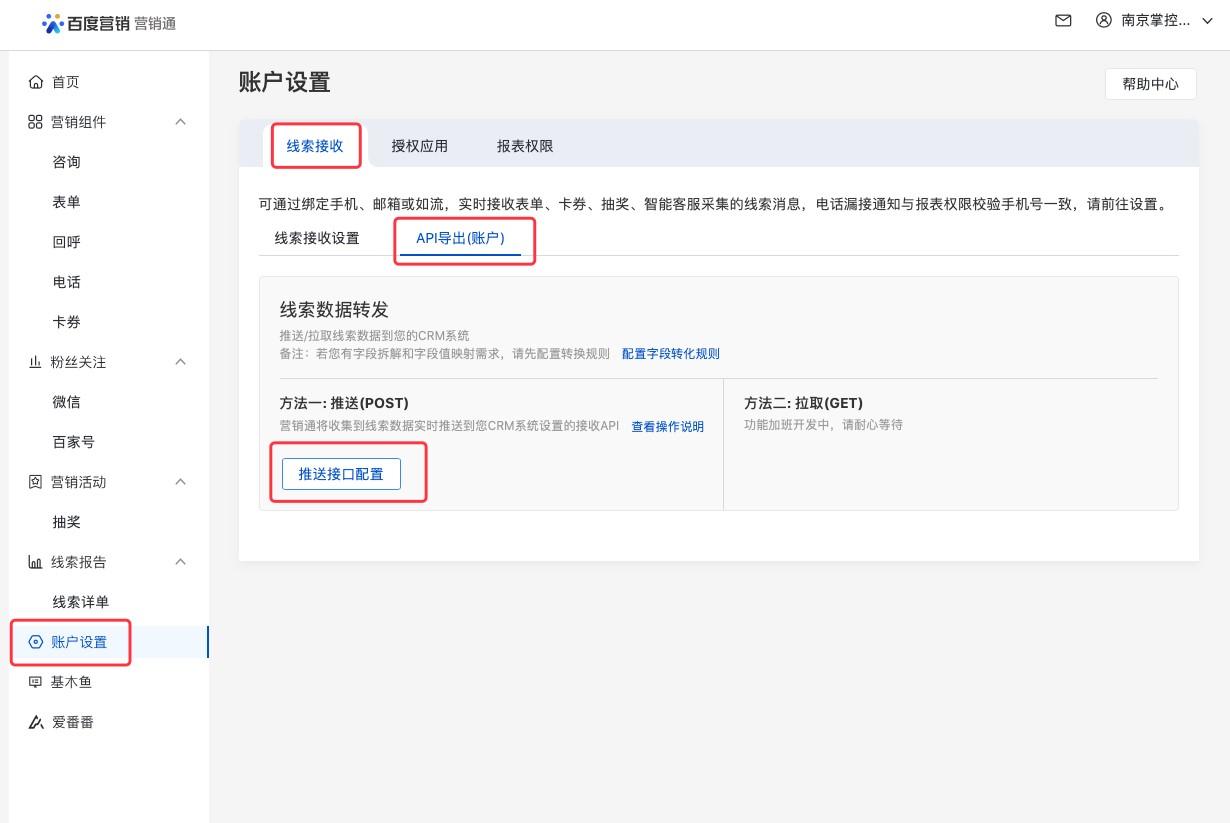Switch to the 授权应用 tab

(x=419, y=146)
